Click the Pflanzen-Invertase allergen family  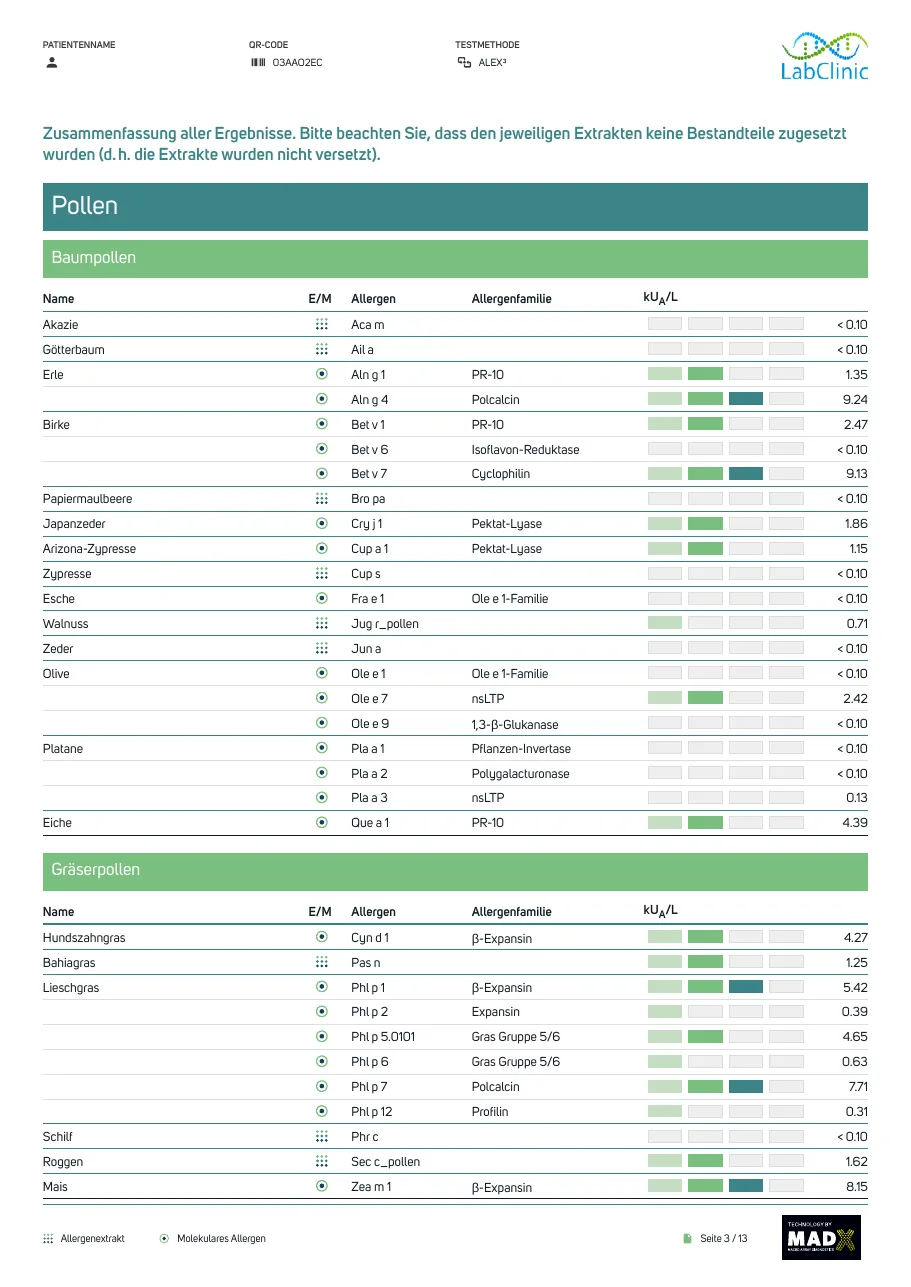519,748
